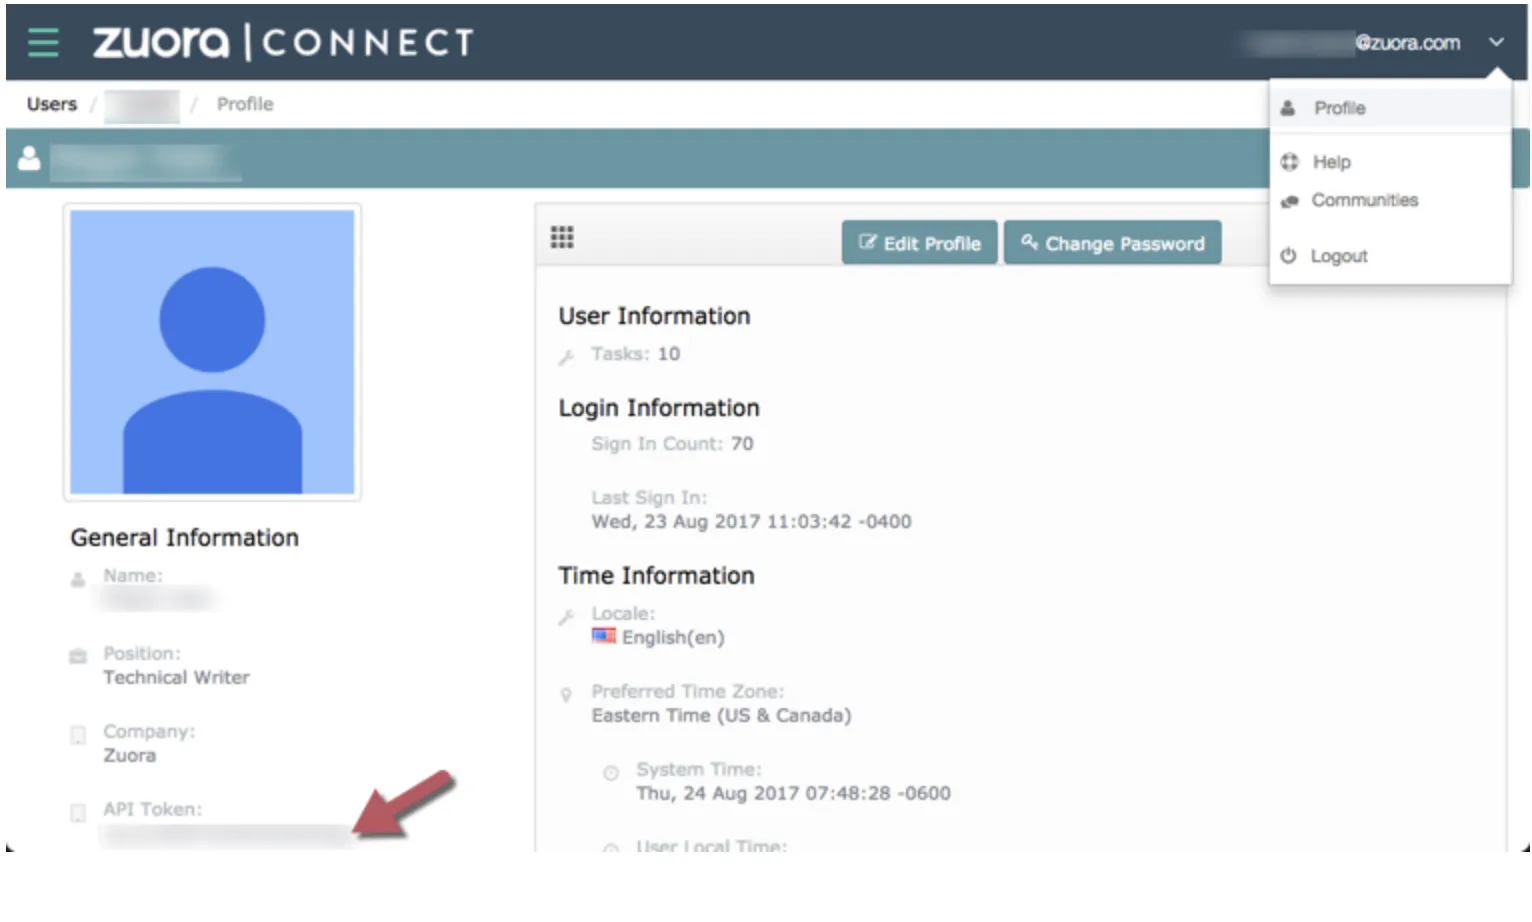
Task: Click the 'Sign In Count: 70' text
Action: pos(672,443)
